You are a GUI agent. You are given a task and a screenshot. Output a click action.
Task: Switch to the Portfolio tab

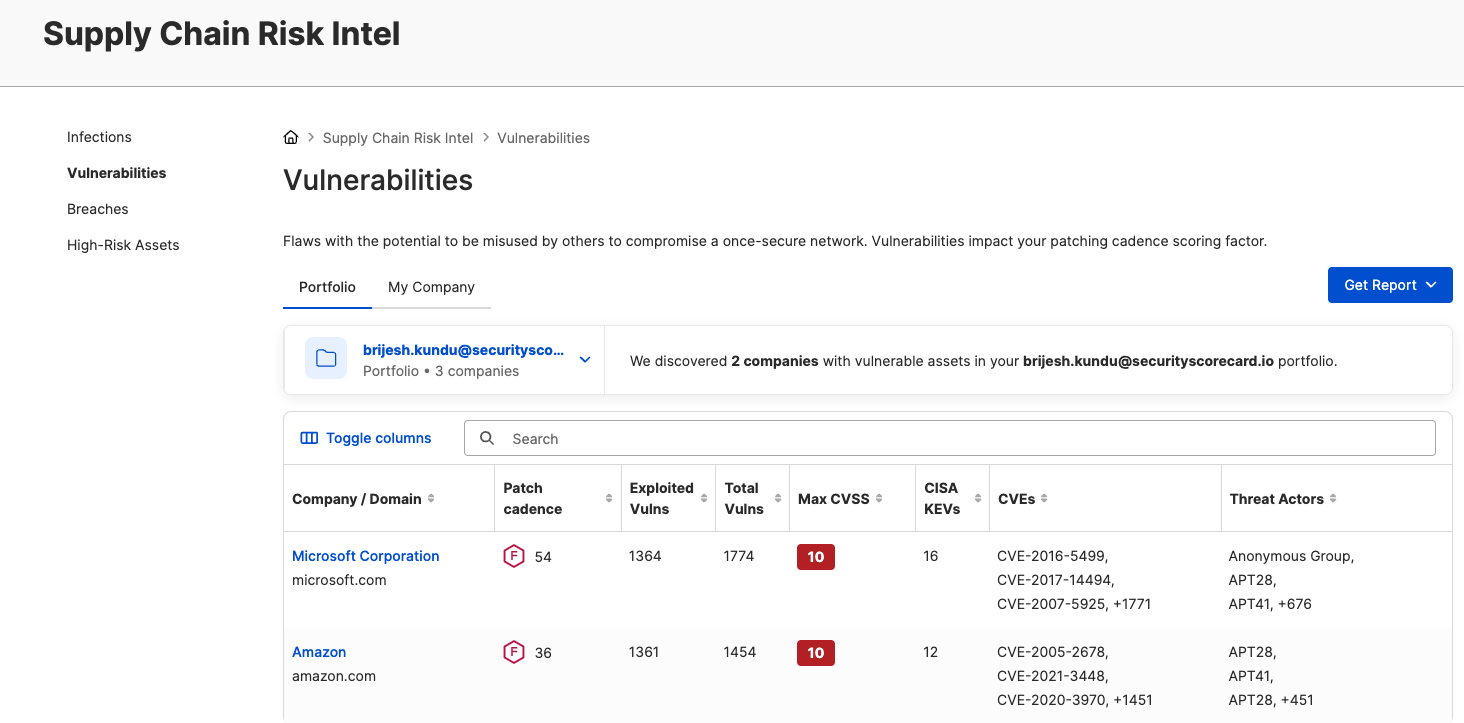click(327, 287)
